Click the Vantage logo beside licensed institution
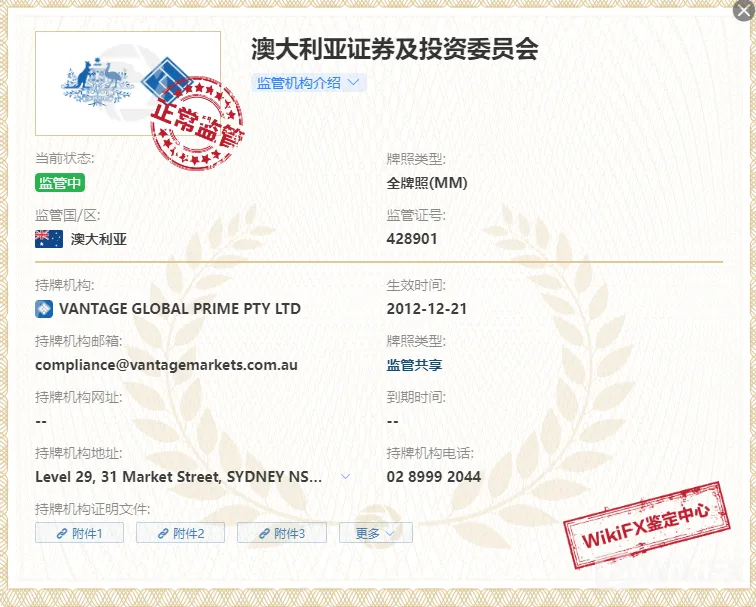The width and height of the screenshot is (756, 607). (44, 309)
